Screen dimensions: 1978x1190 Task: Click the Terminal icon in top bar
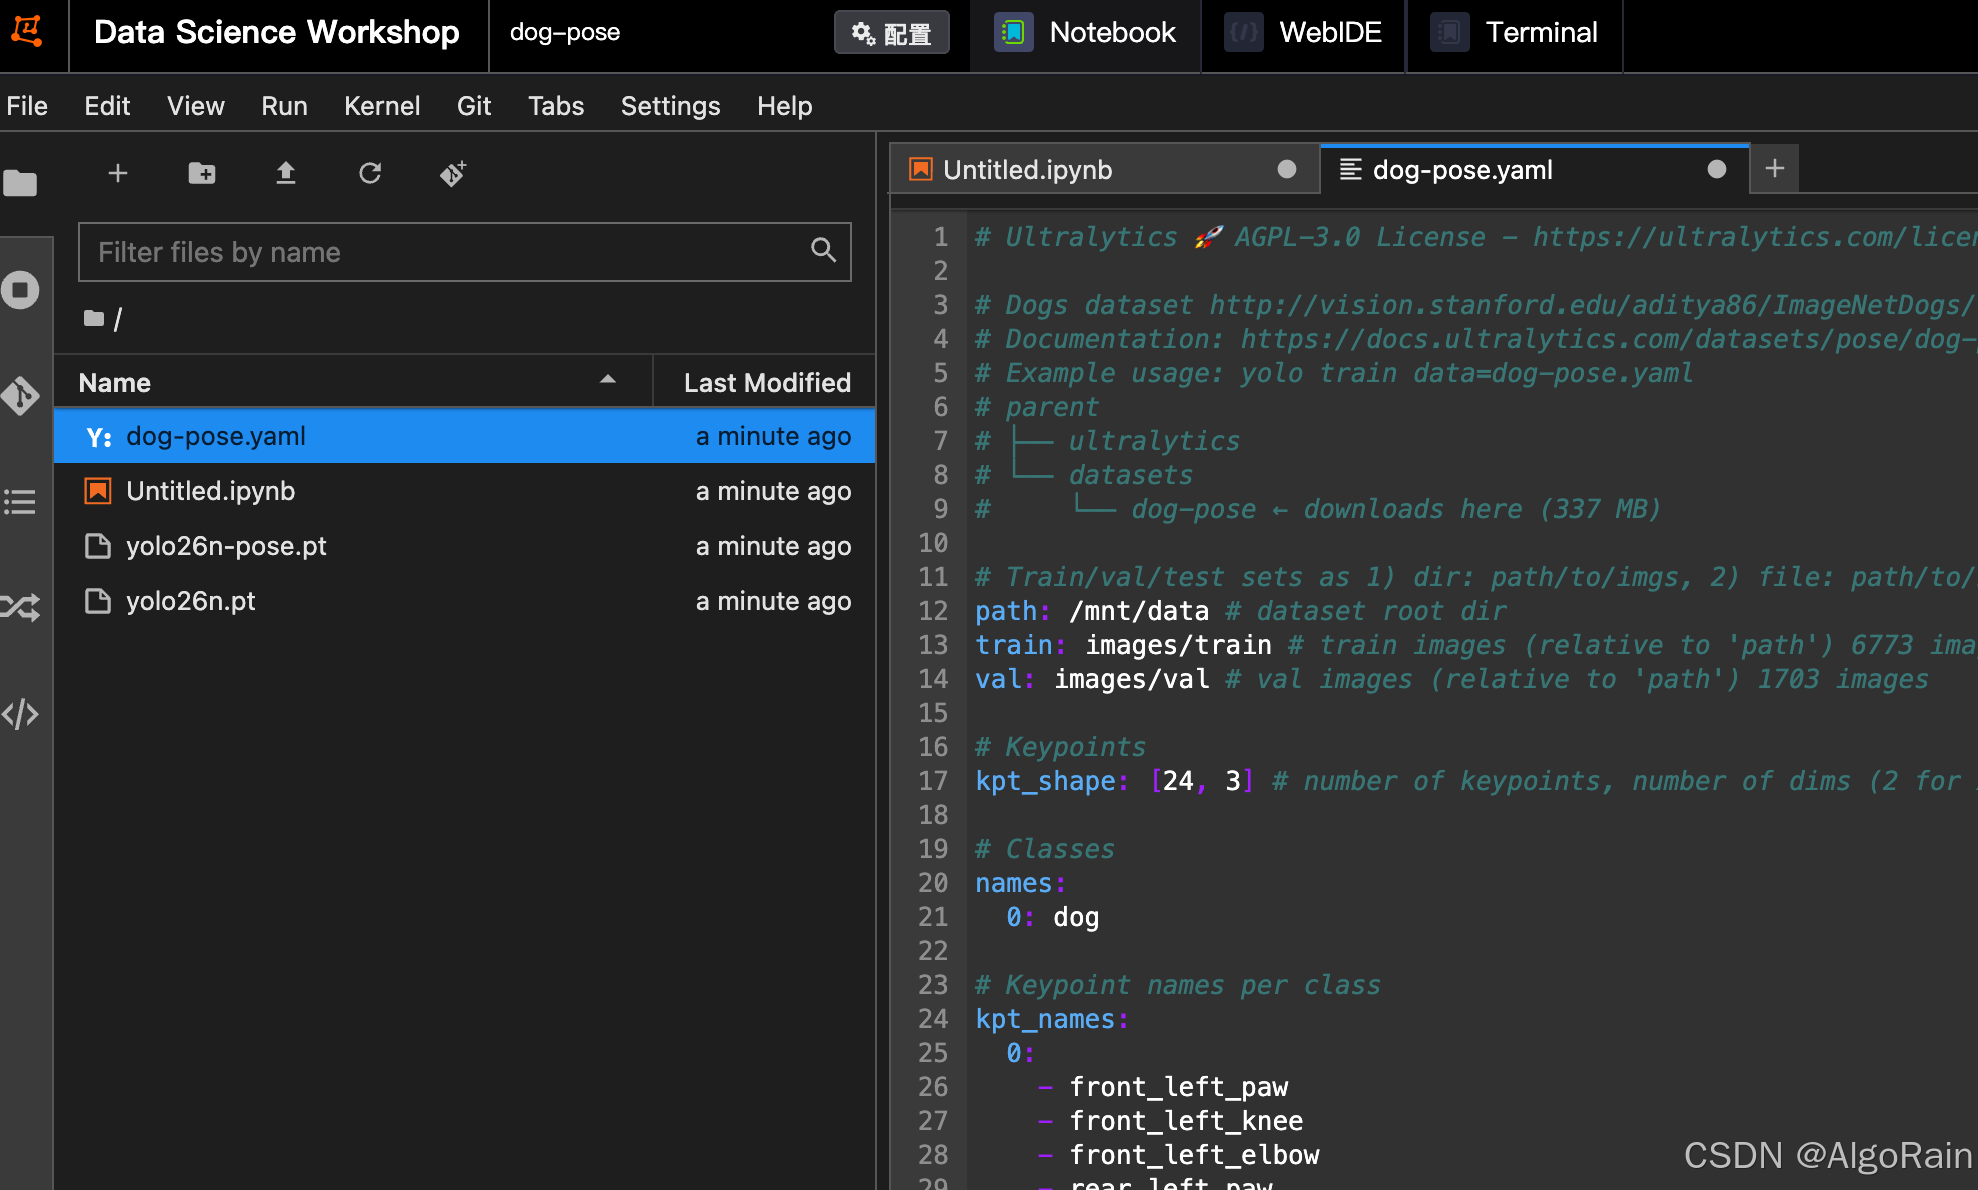(x=1449, y=32)
